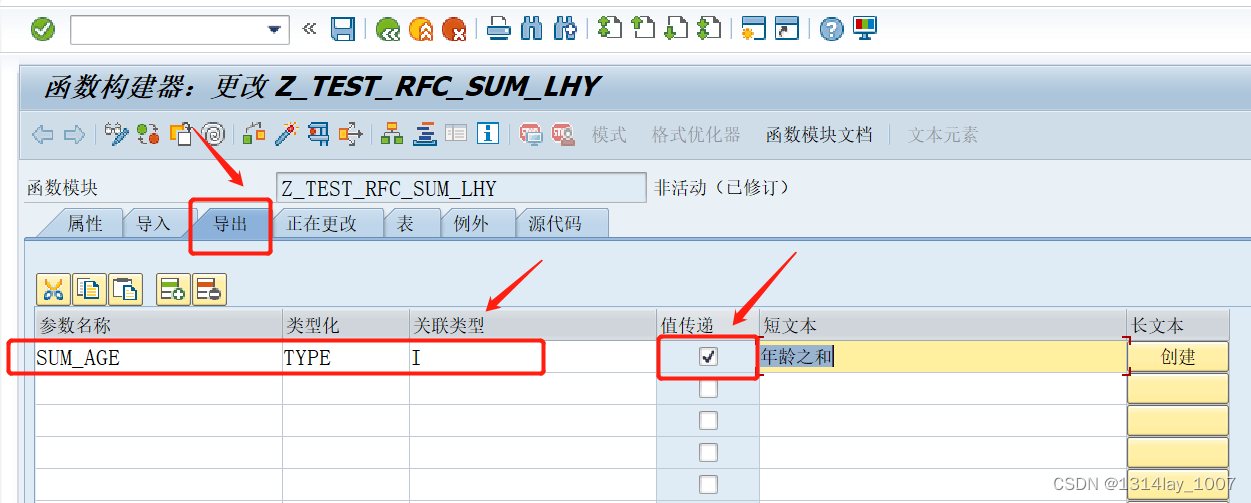
Task: Click the yellow Exit icon
Action: click(421, 29)
